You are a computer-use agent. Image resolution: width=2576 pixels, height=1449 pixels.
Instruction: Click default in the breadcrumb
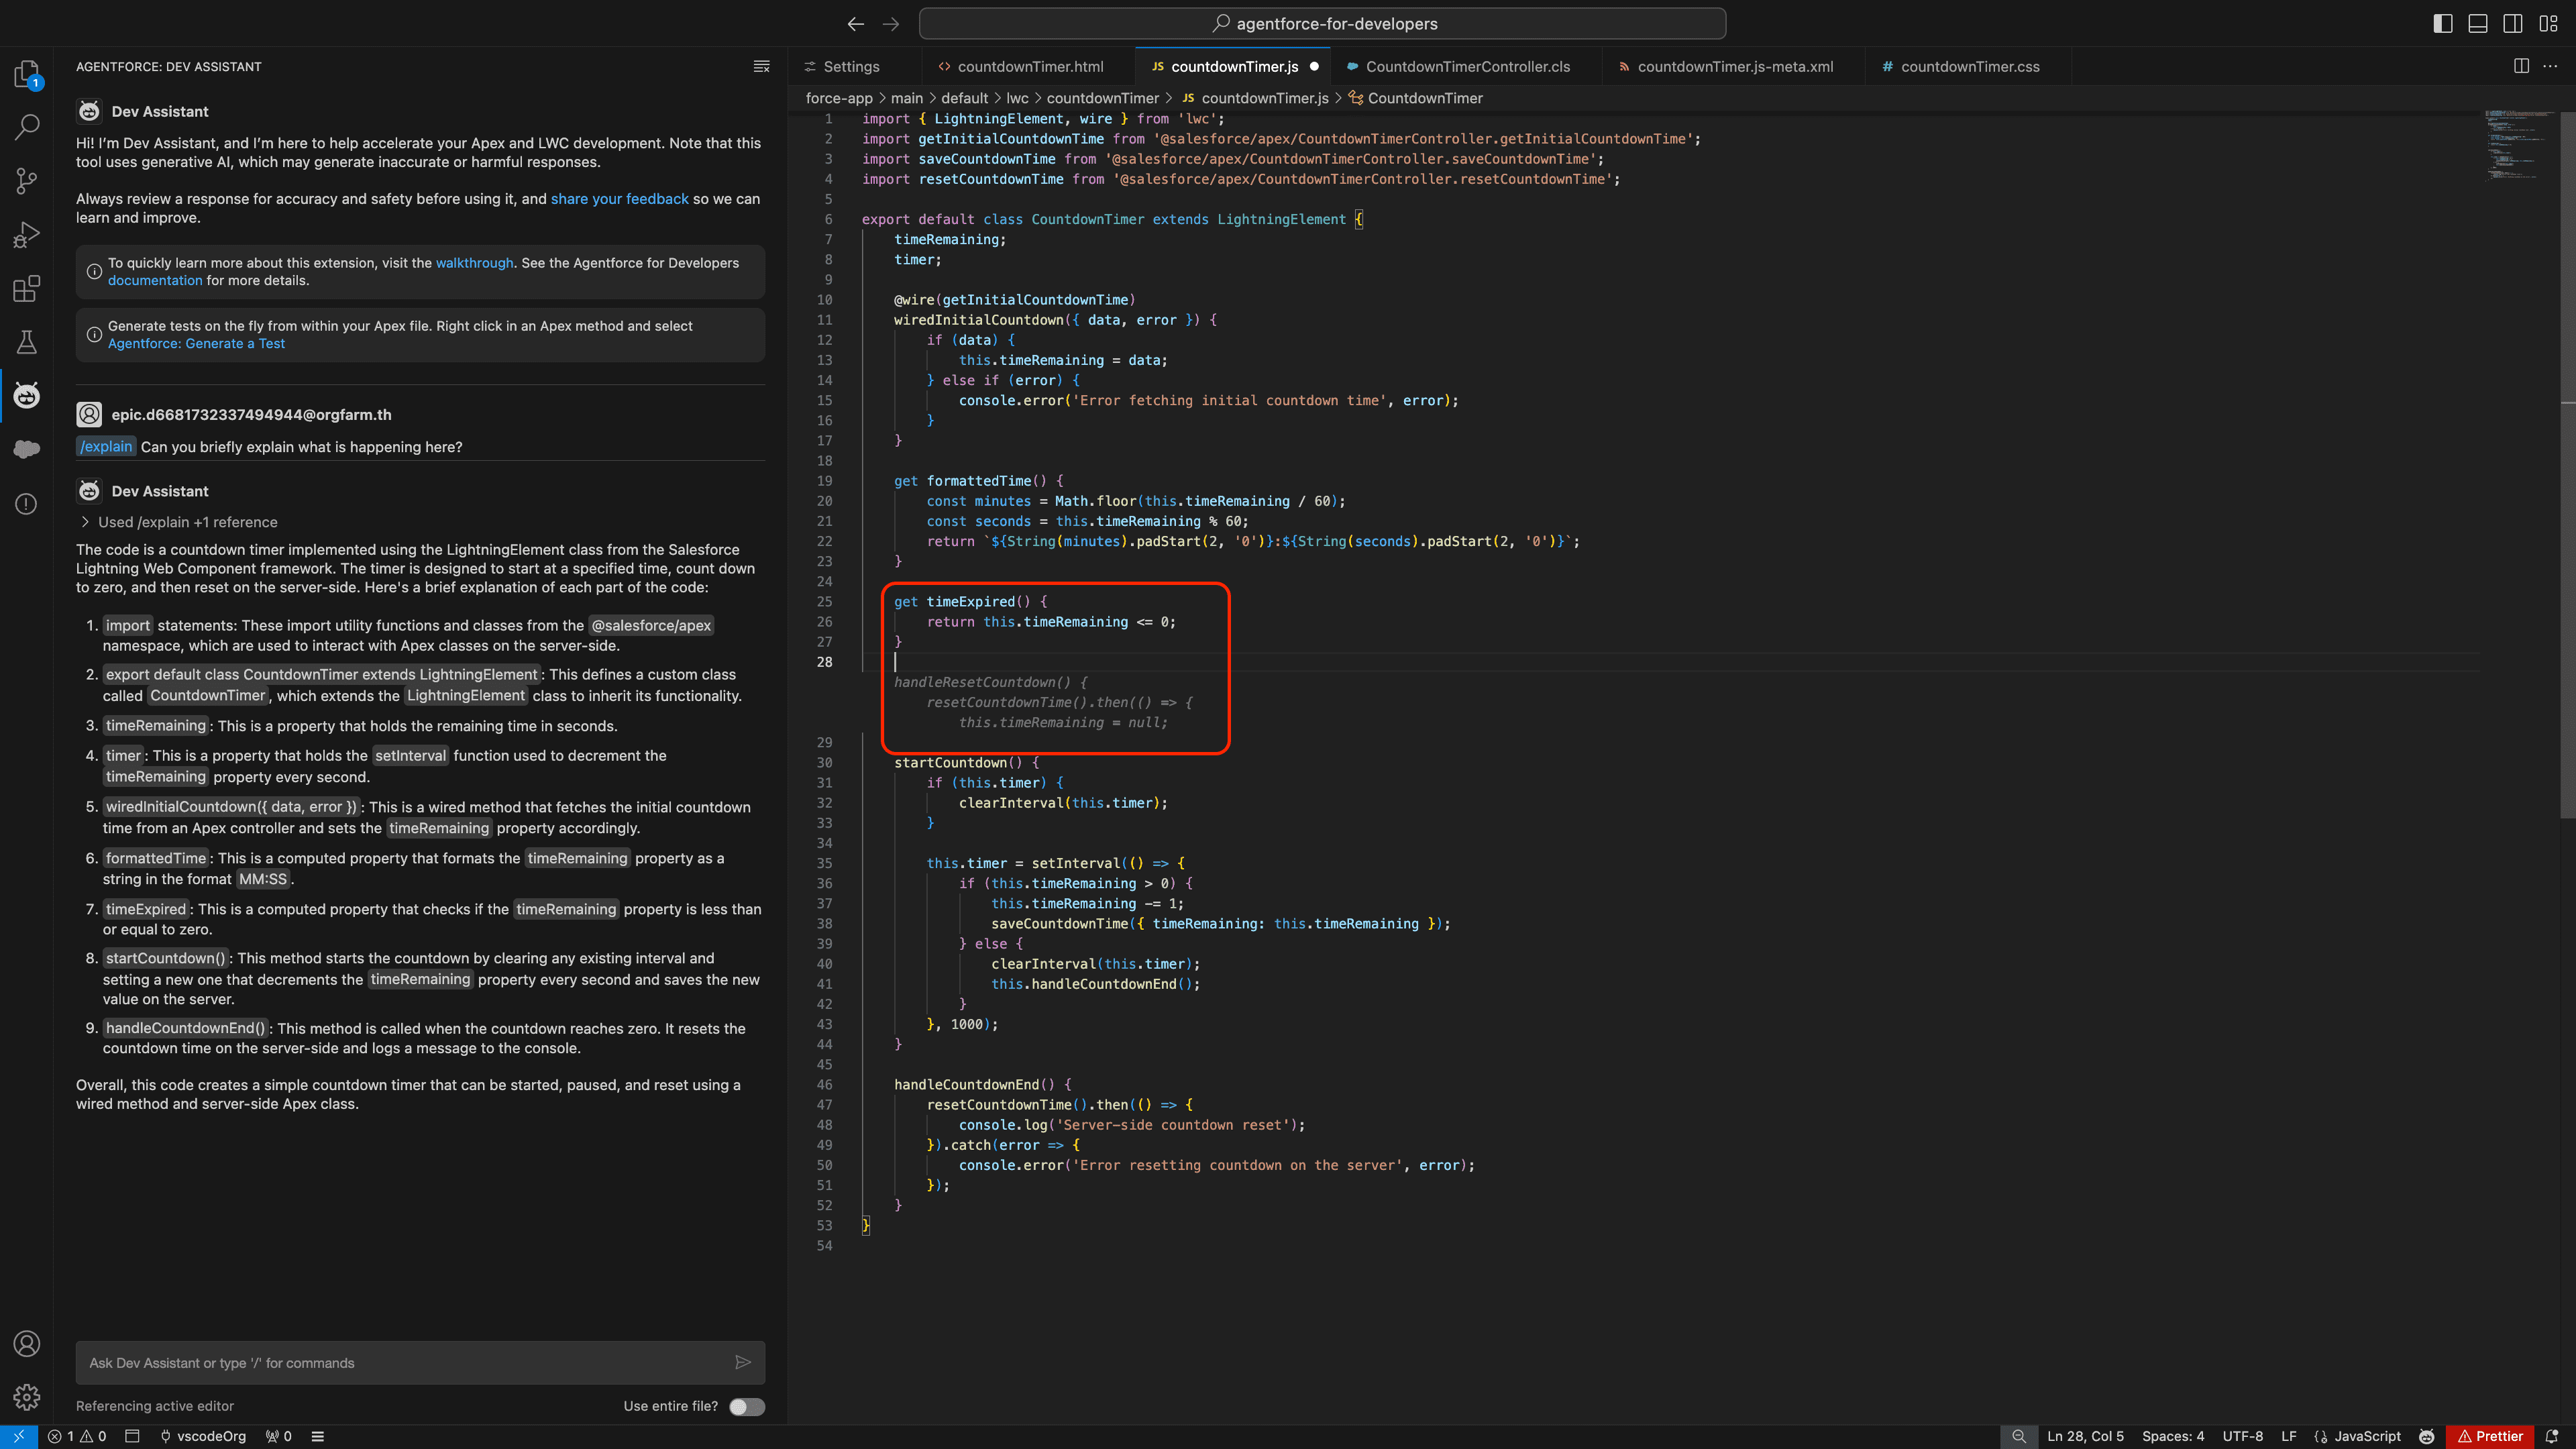point(964,98)
